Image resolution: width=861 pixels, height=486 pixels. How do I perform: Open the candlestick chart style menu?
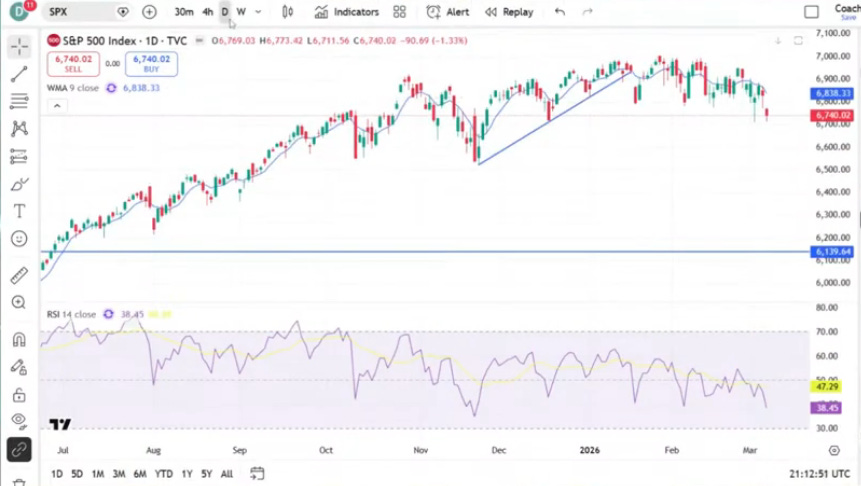[x=288, y=12]
